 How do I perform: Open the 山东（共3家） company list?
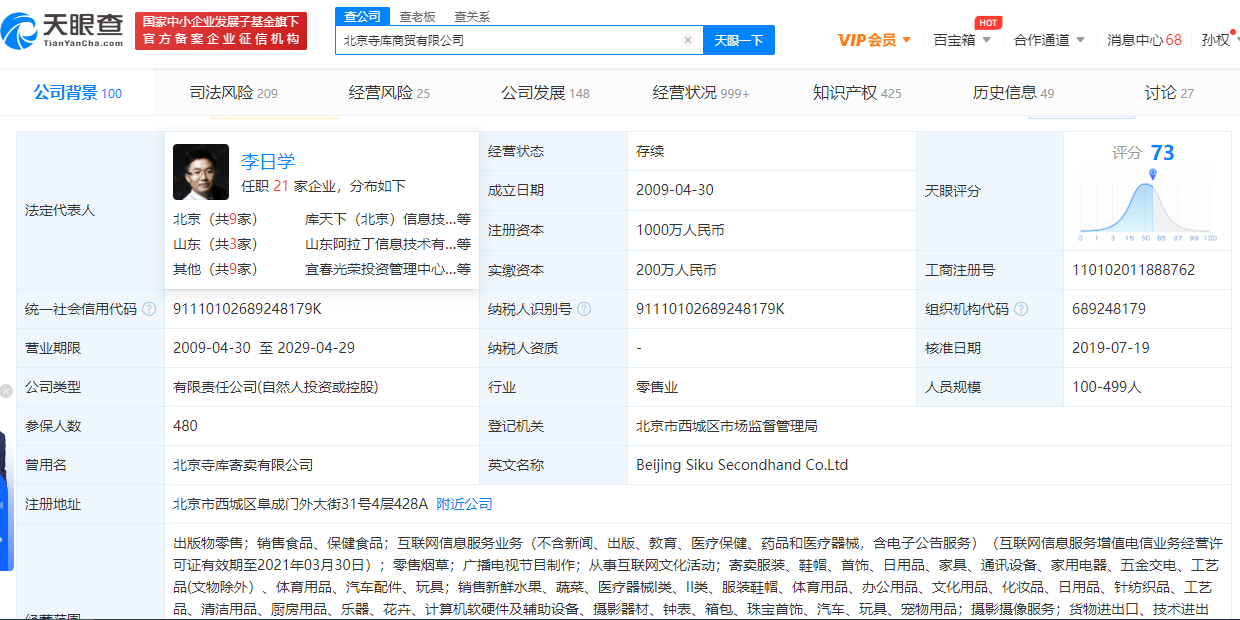click(215, 244)
